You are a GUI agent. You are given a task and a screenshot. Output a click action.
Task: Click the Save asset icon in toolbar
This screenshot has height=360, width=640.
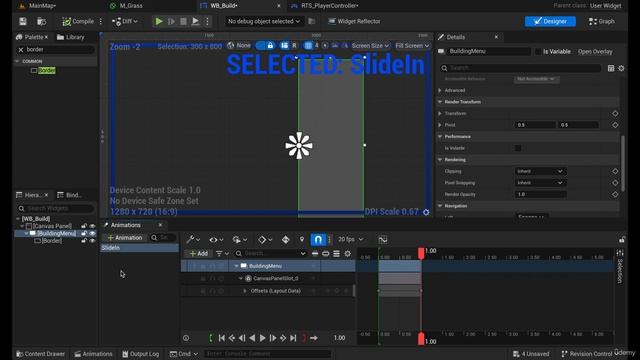[23, 21]
